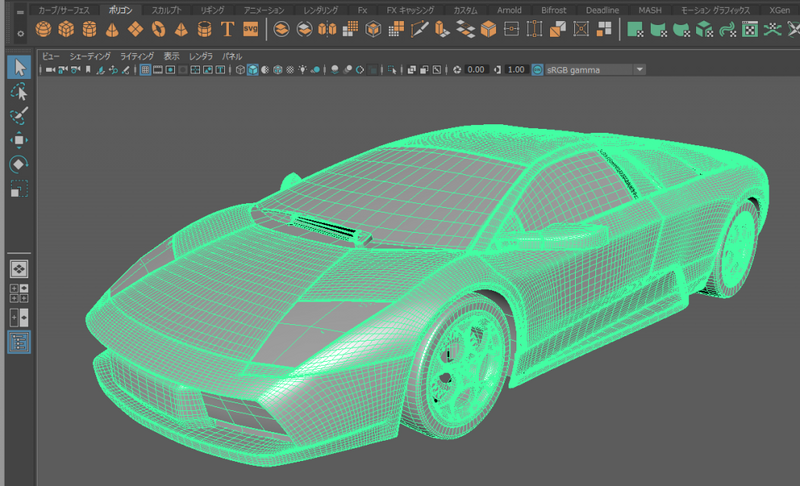Toggle the resolution gate display

[x=170, y=70]
